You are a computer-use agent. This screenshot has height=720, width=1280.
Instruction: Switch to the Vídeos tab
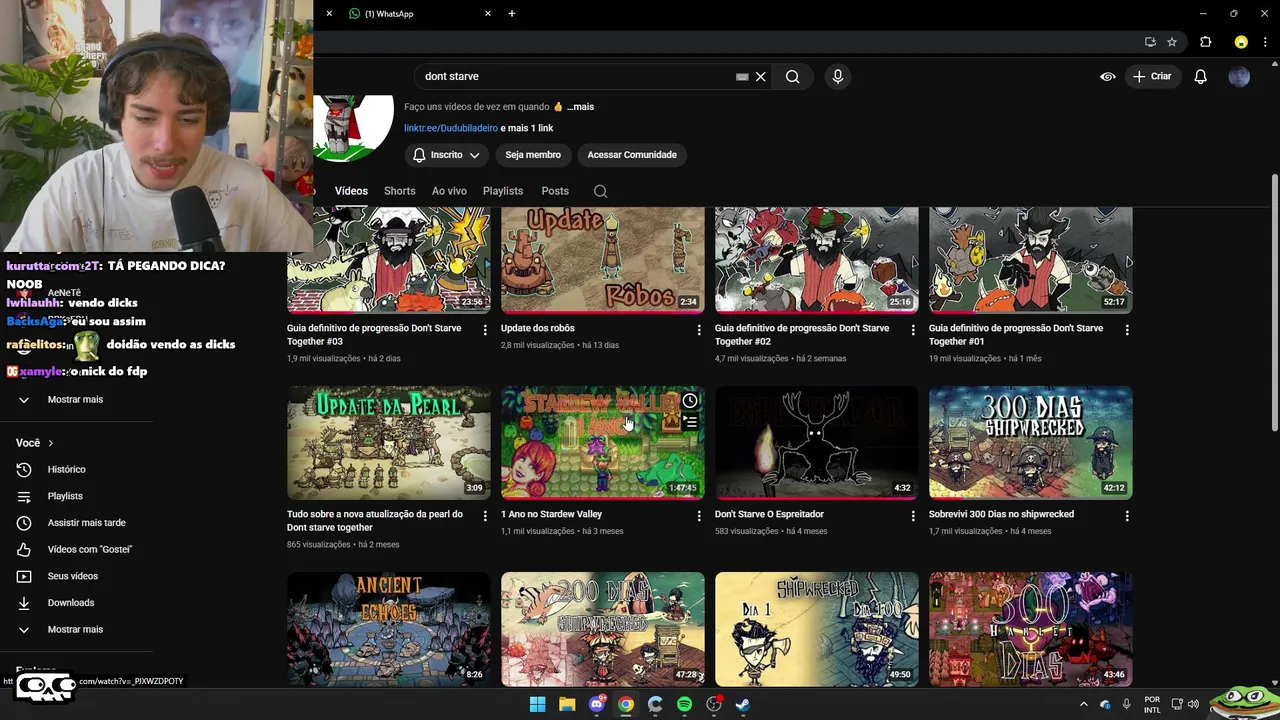(x=351, y=191)
